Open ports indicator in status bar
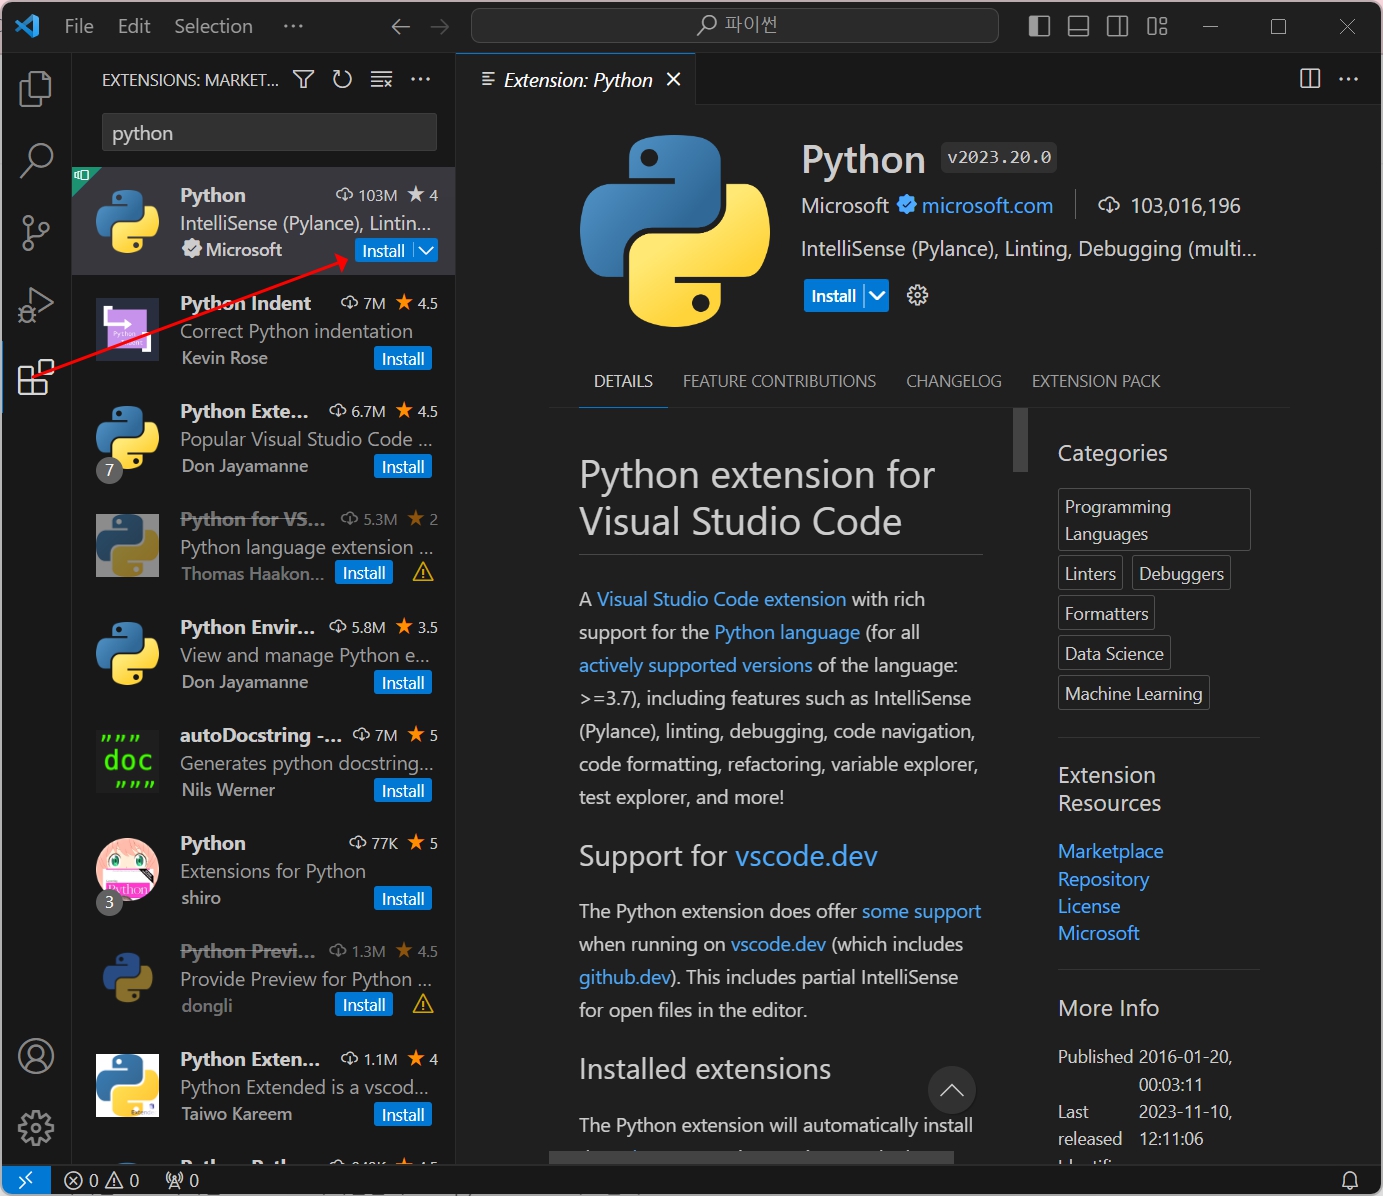 pos(182,1180)
